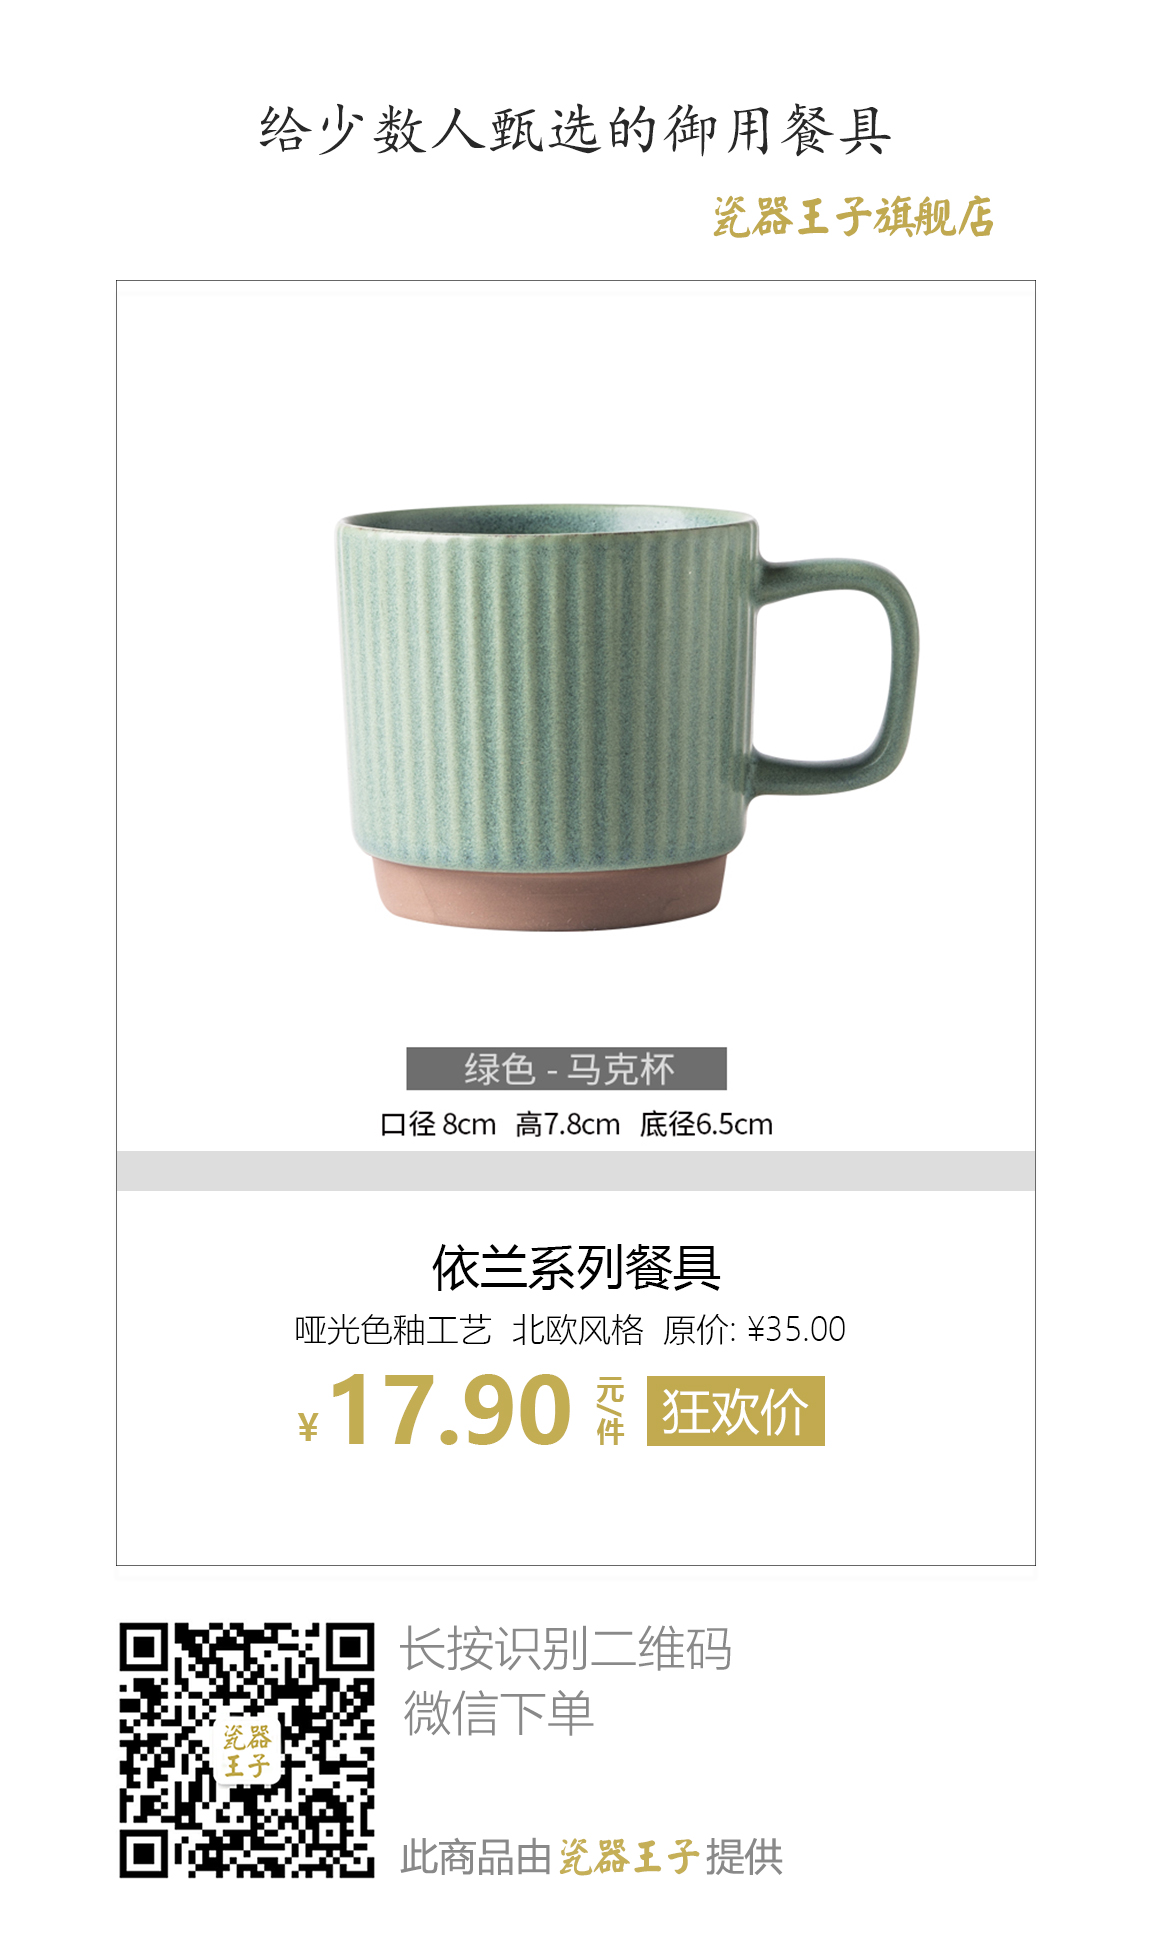Click the 微信下单 text

click(498, 1713)
